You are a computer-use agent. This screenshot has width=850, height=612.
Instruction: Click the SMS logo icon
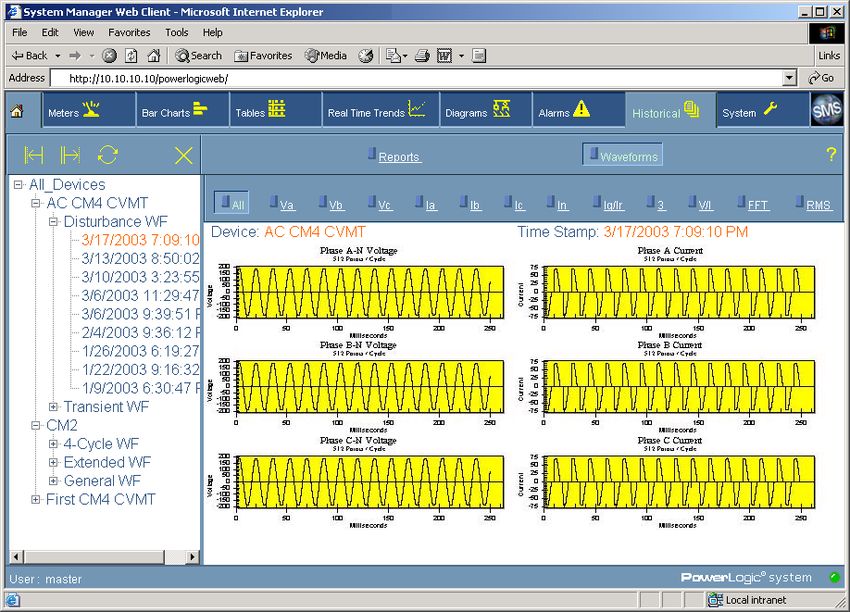pyautogui.click(x=827, y=110)
